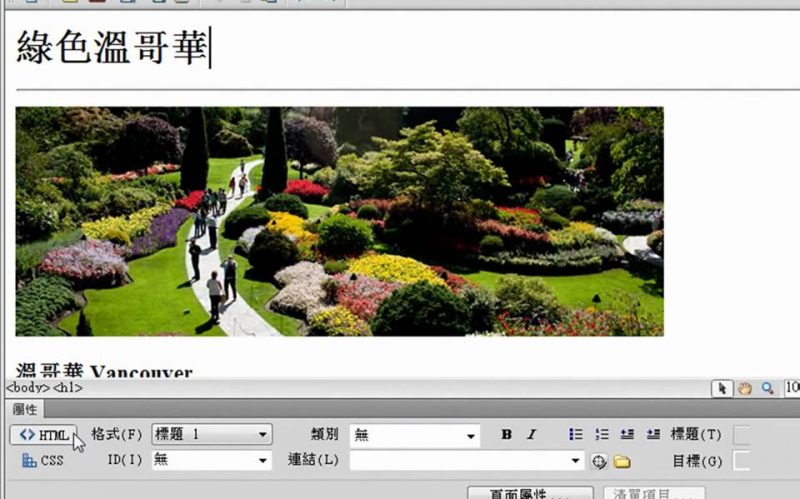Browse for link file with folder icon
This screenshot has width=800, height=499.
(622, 461)
